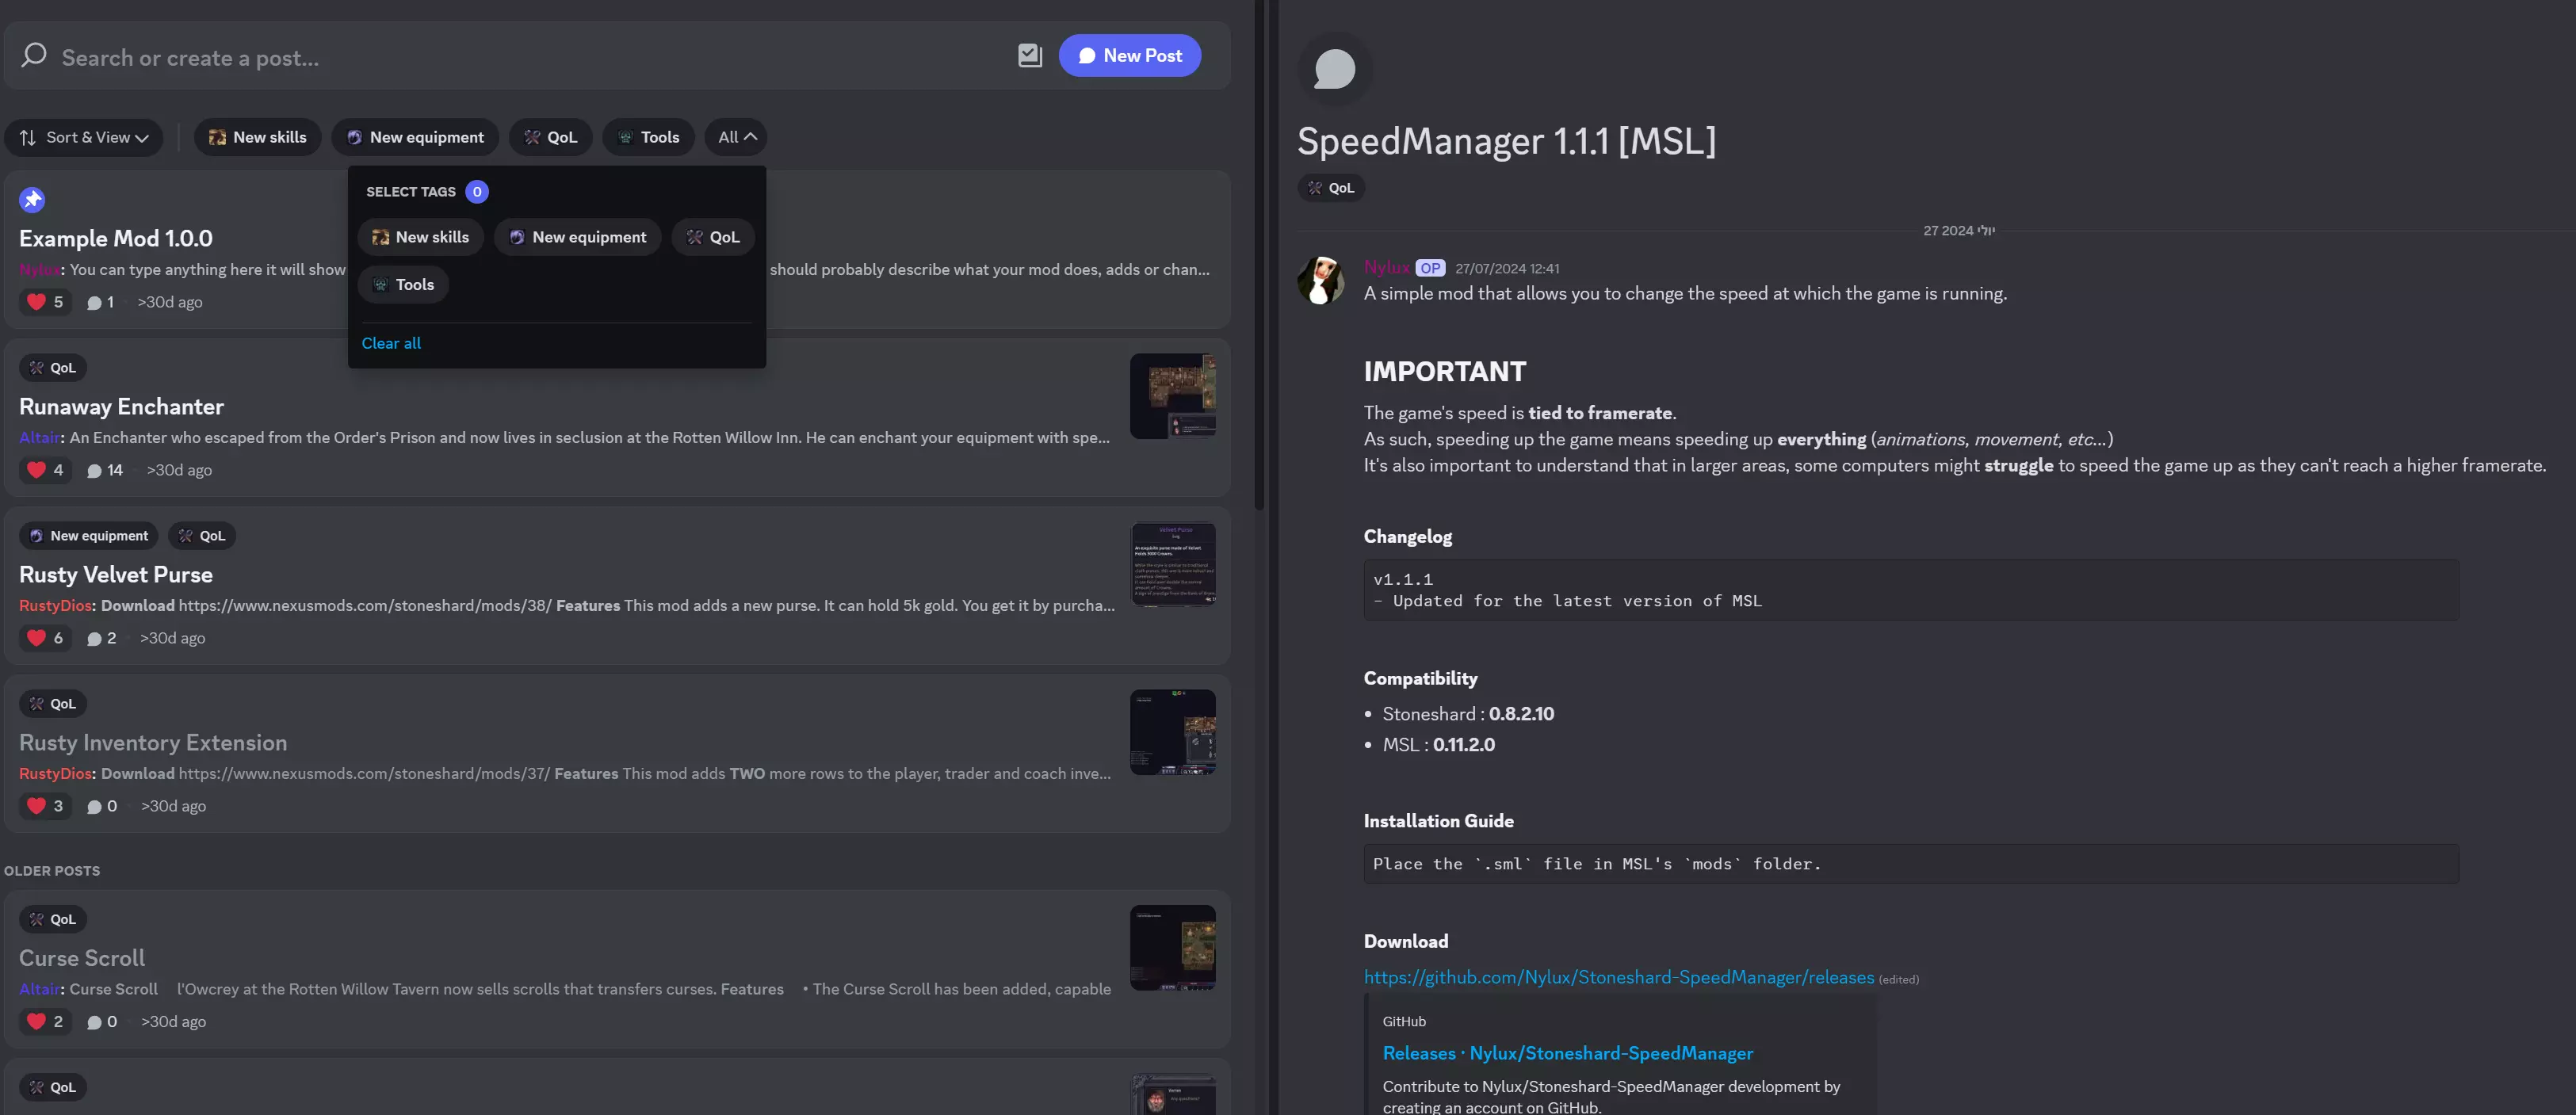Open the Rusty Inventory Extension post
The height and width of the screenshot is (1115, 2576).
tap(153, 742)
